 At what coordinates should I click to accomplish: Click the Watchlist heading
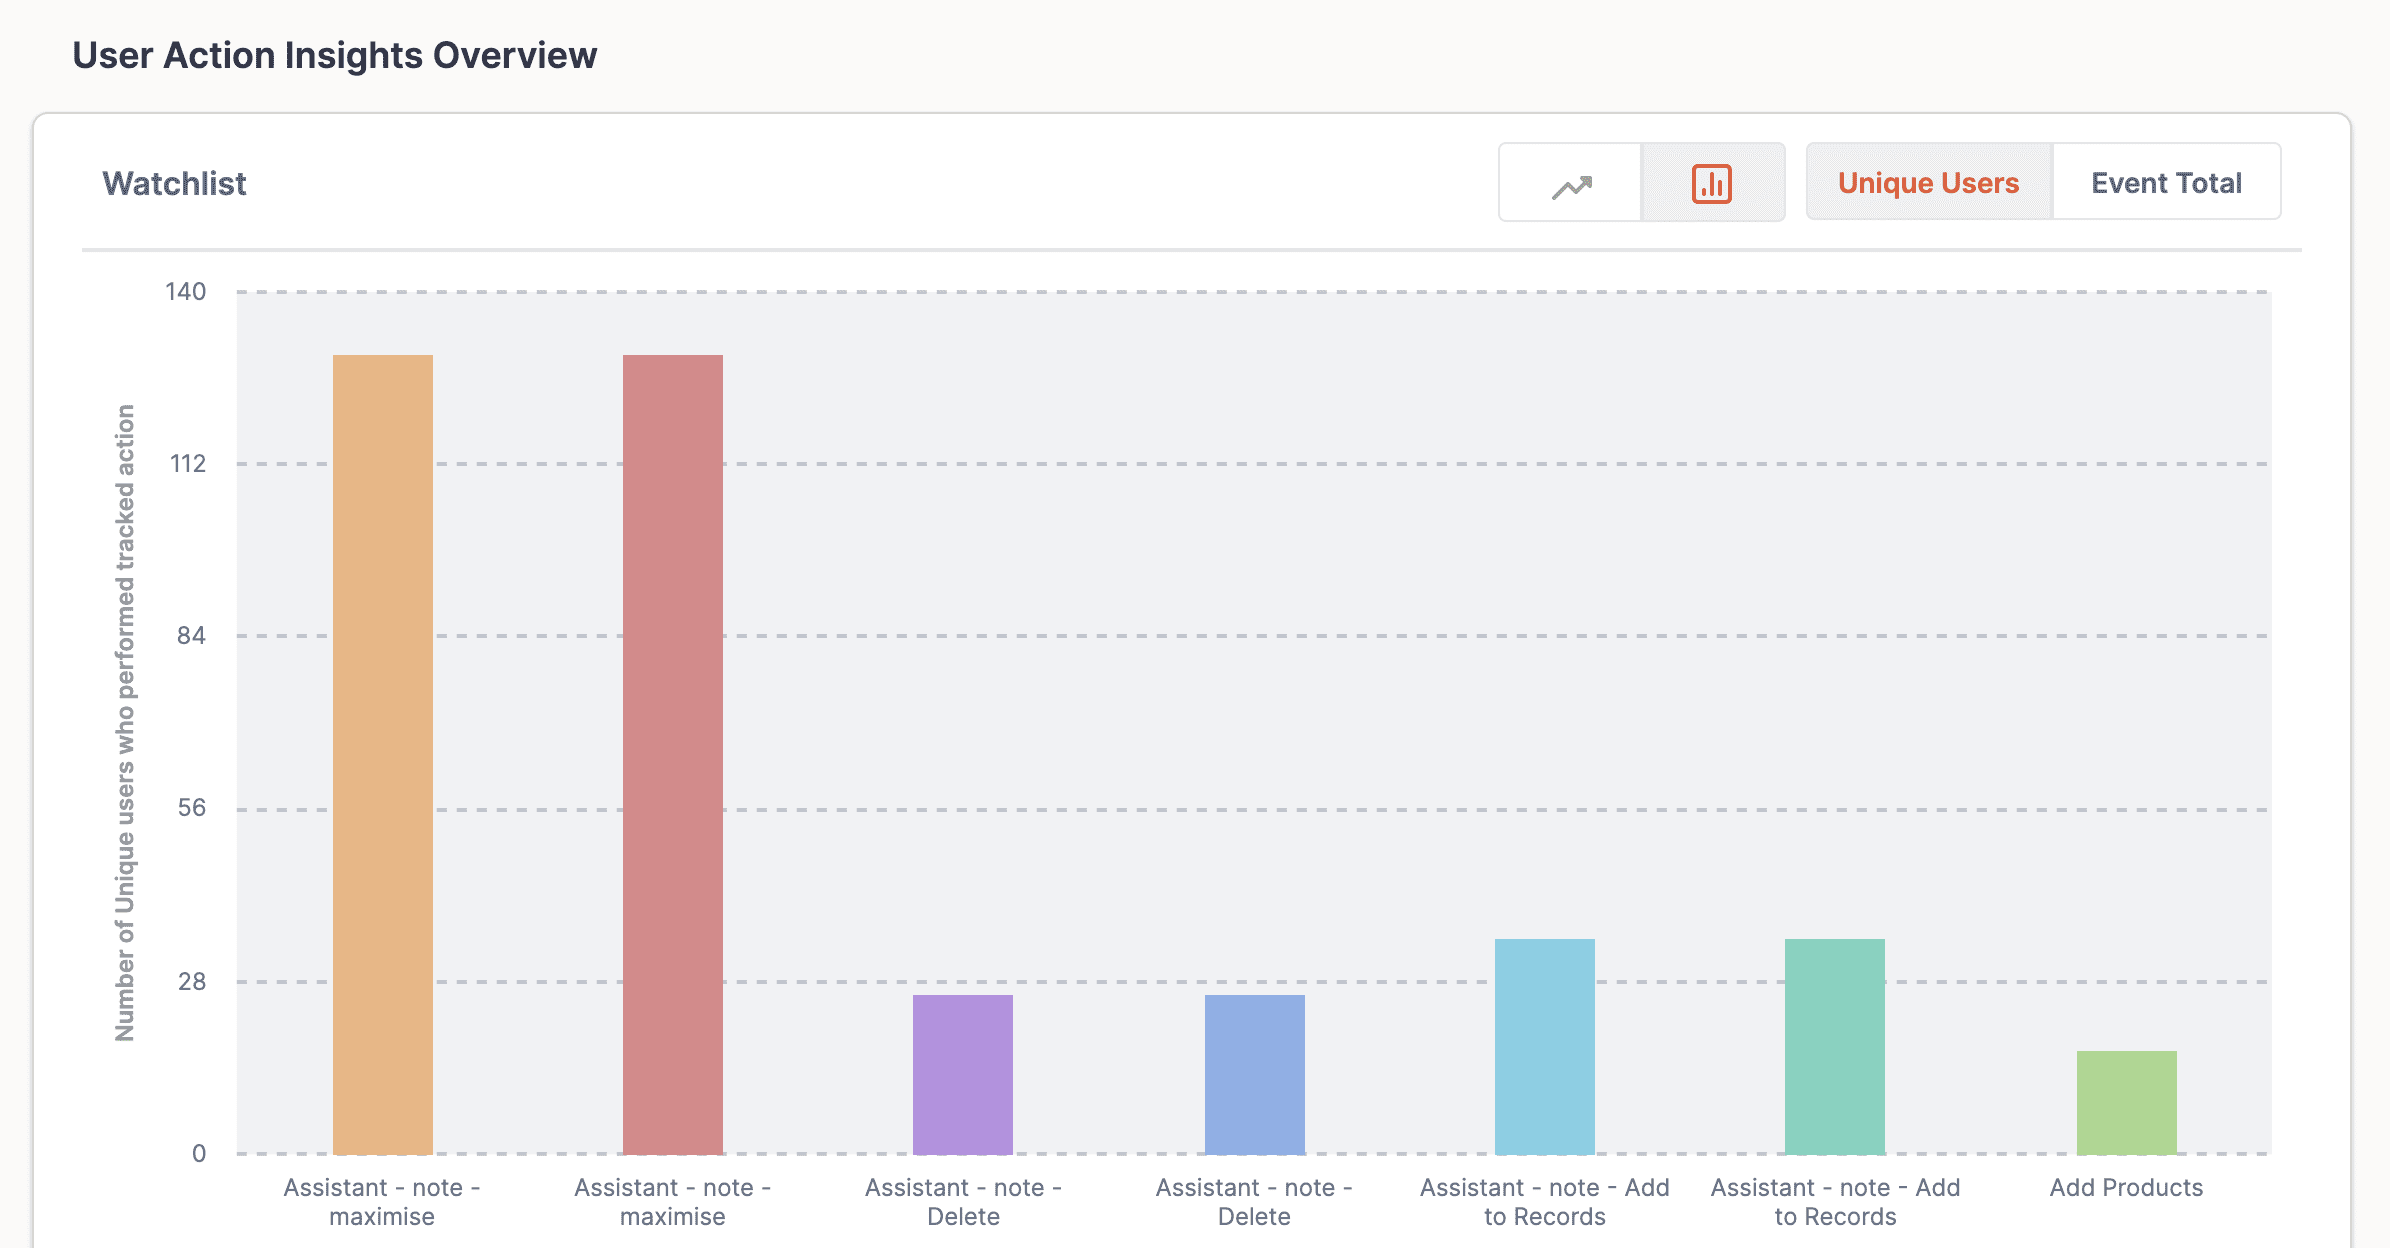[174, 183]
